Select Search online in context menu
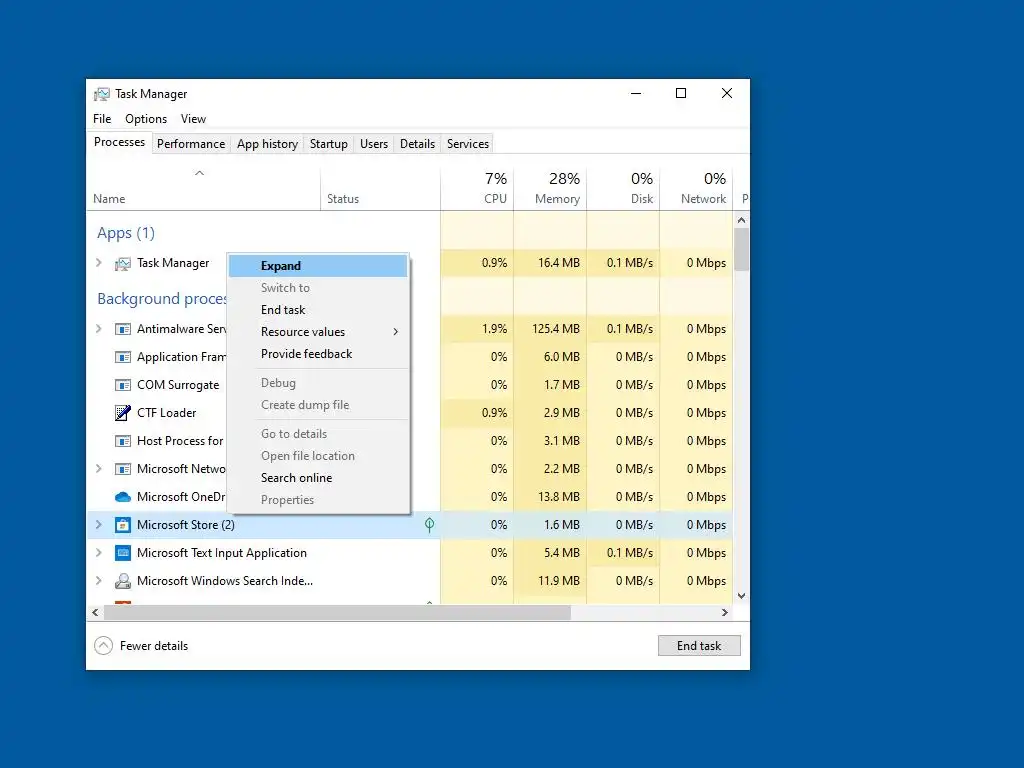1024x768 pixels. point(318,478)
